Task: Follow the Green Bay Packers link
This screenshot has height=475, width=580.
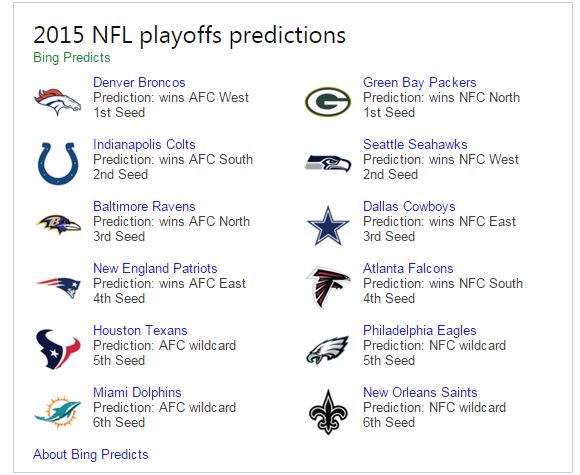Action: point(419,82)
